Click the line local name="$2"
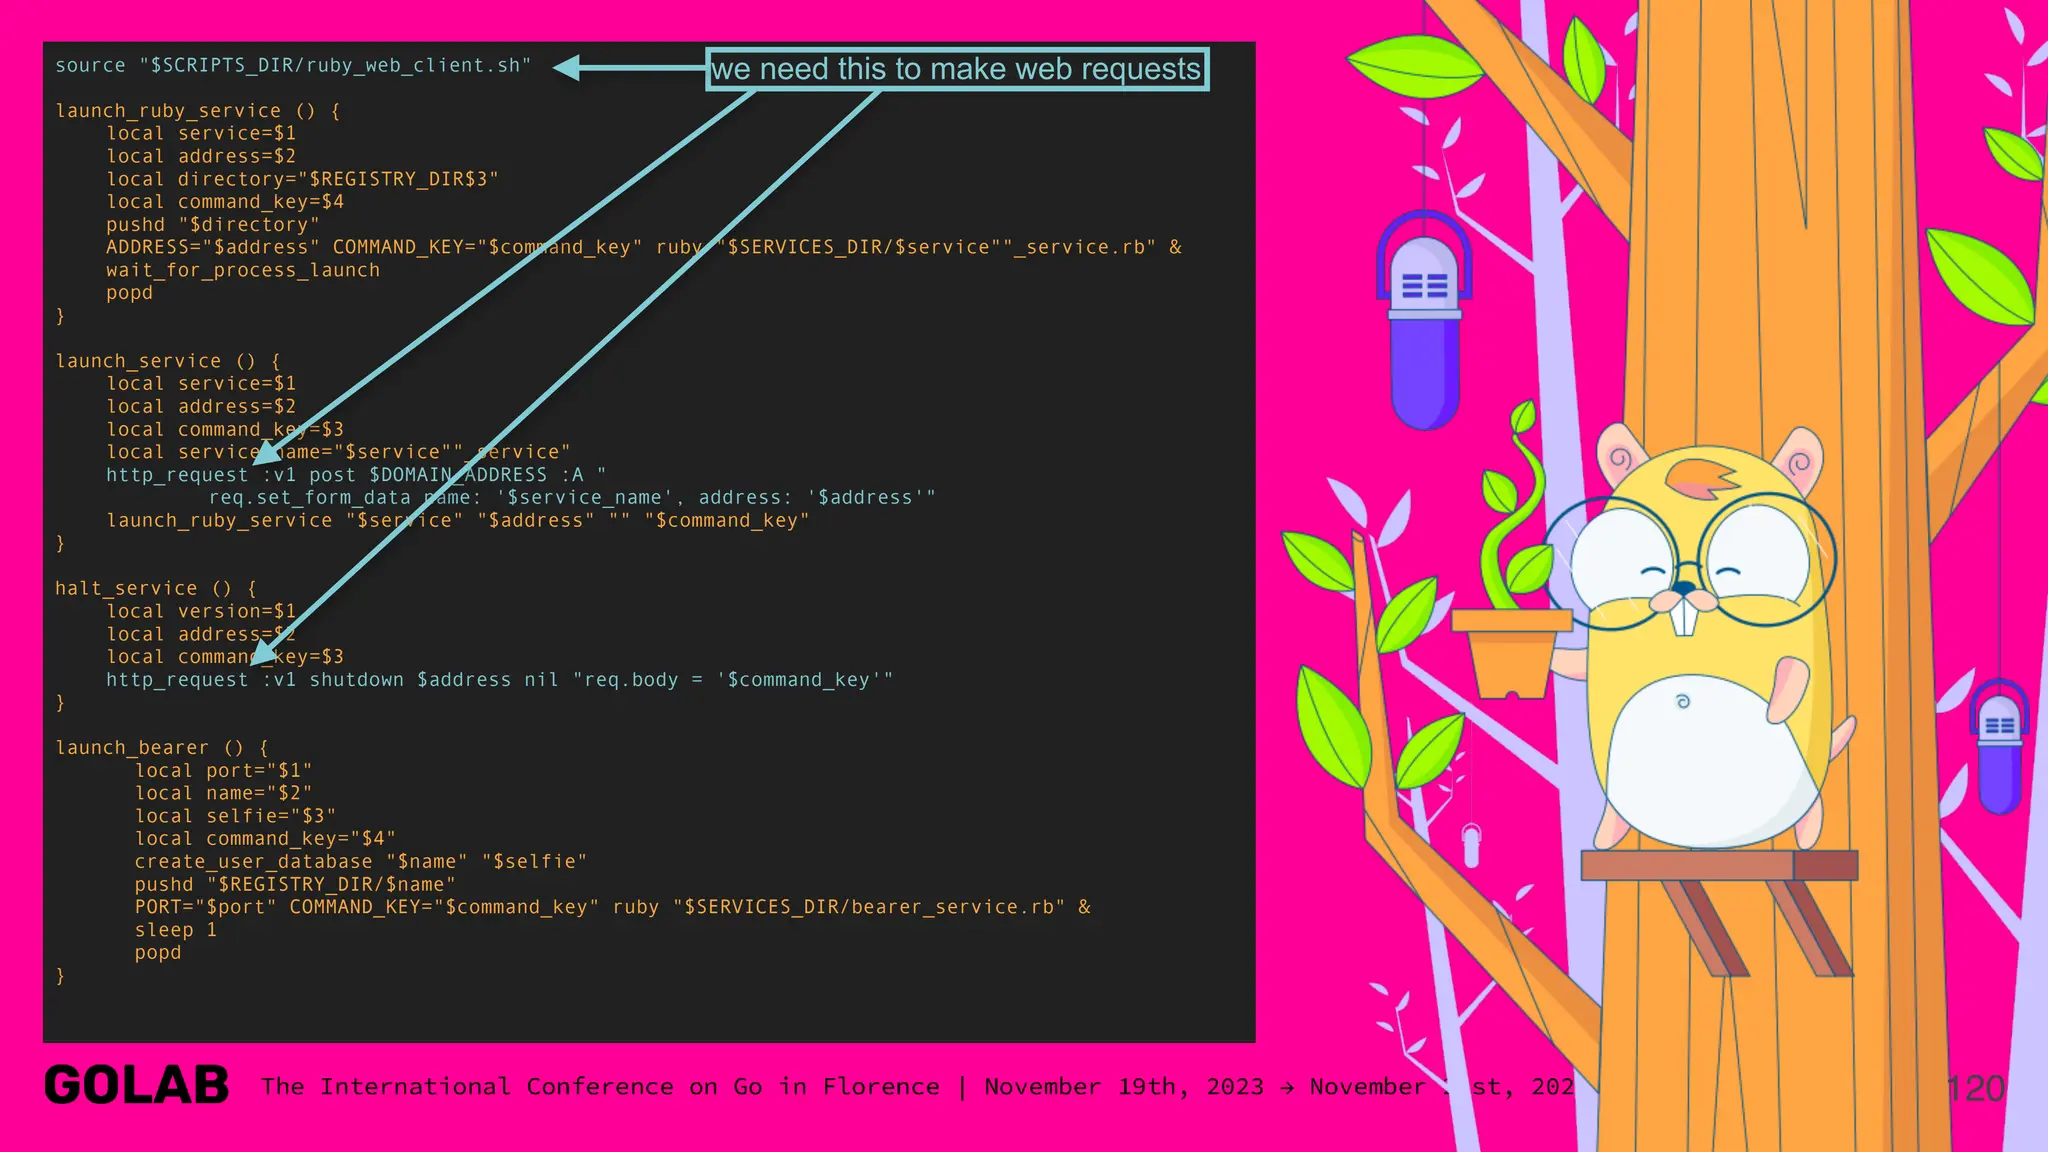The width and height of the screenshot is (2048, 1152). pyautogui.click(x=224, y=794)
